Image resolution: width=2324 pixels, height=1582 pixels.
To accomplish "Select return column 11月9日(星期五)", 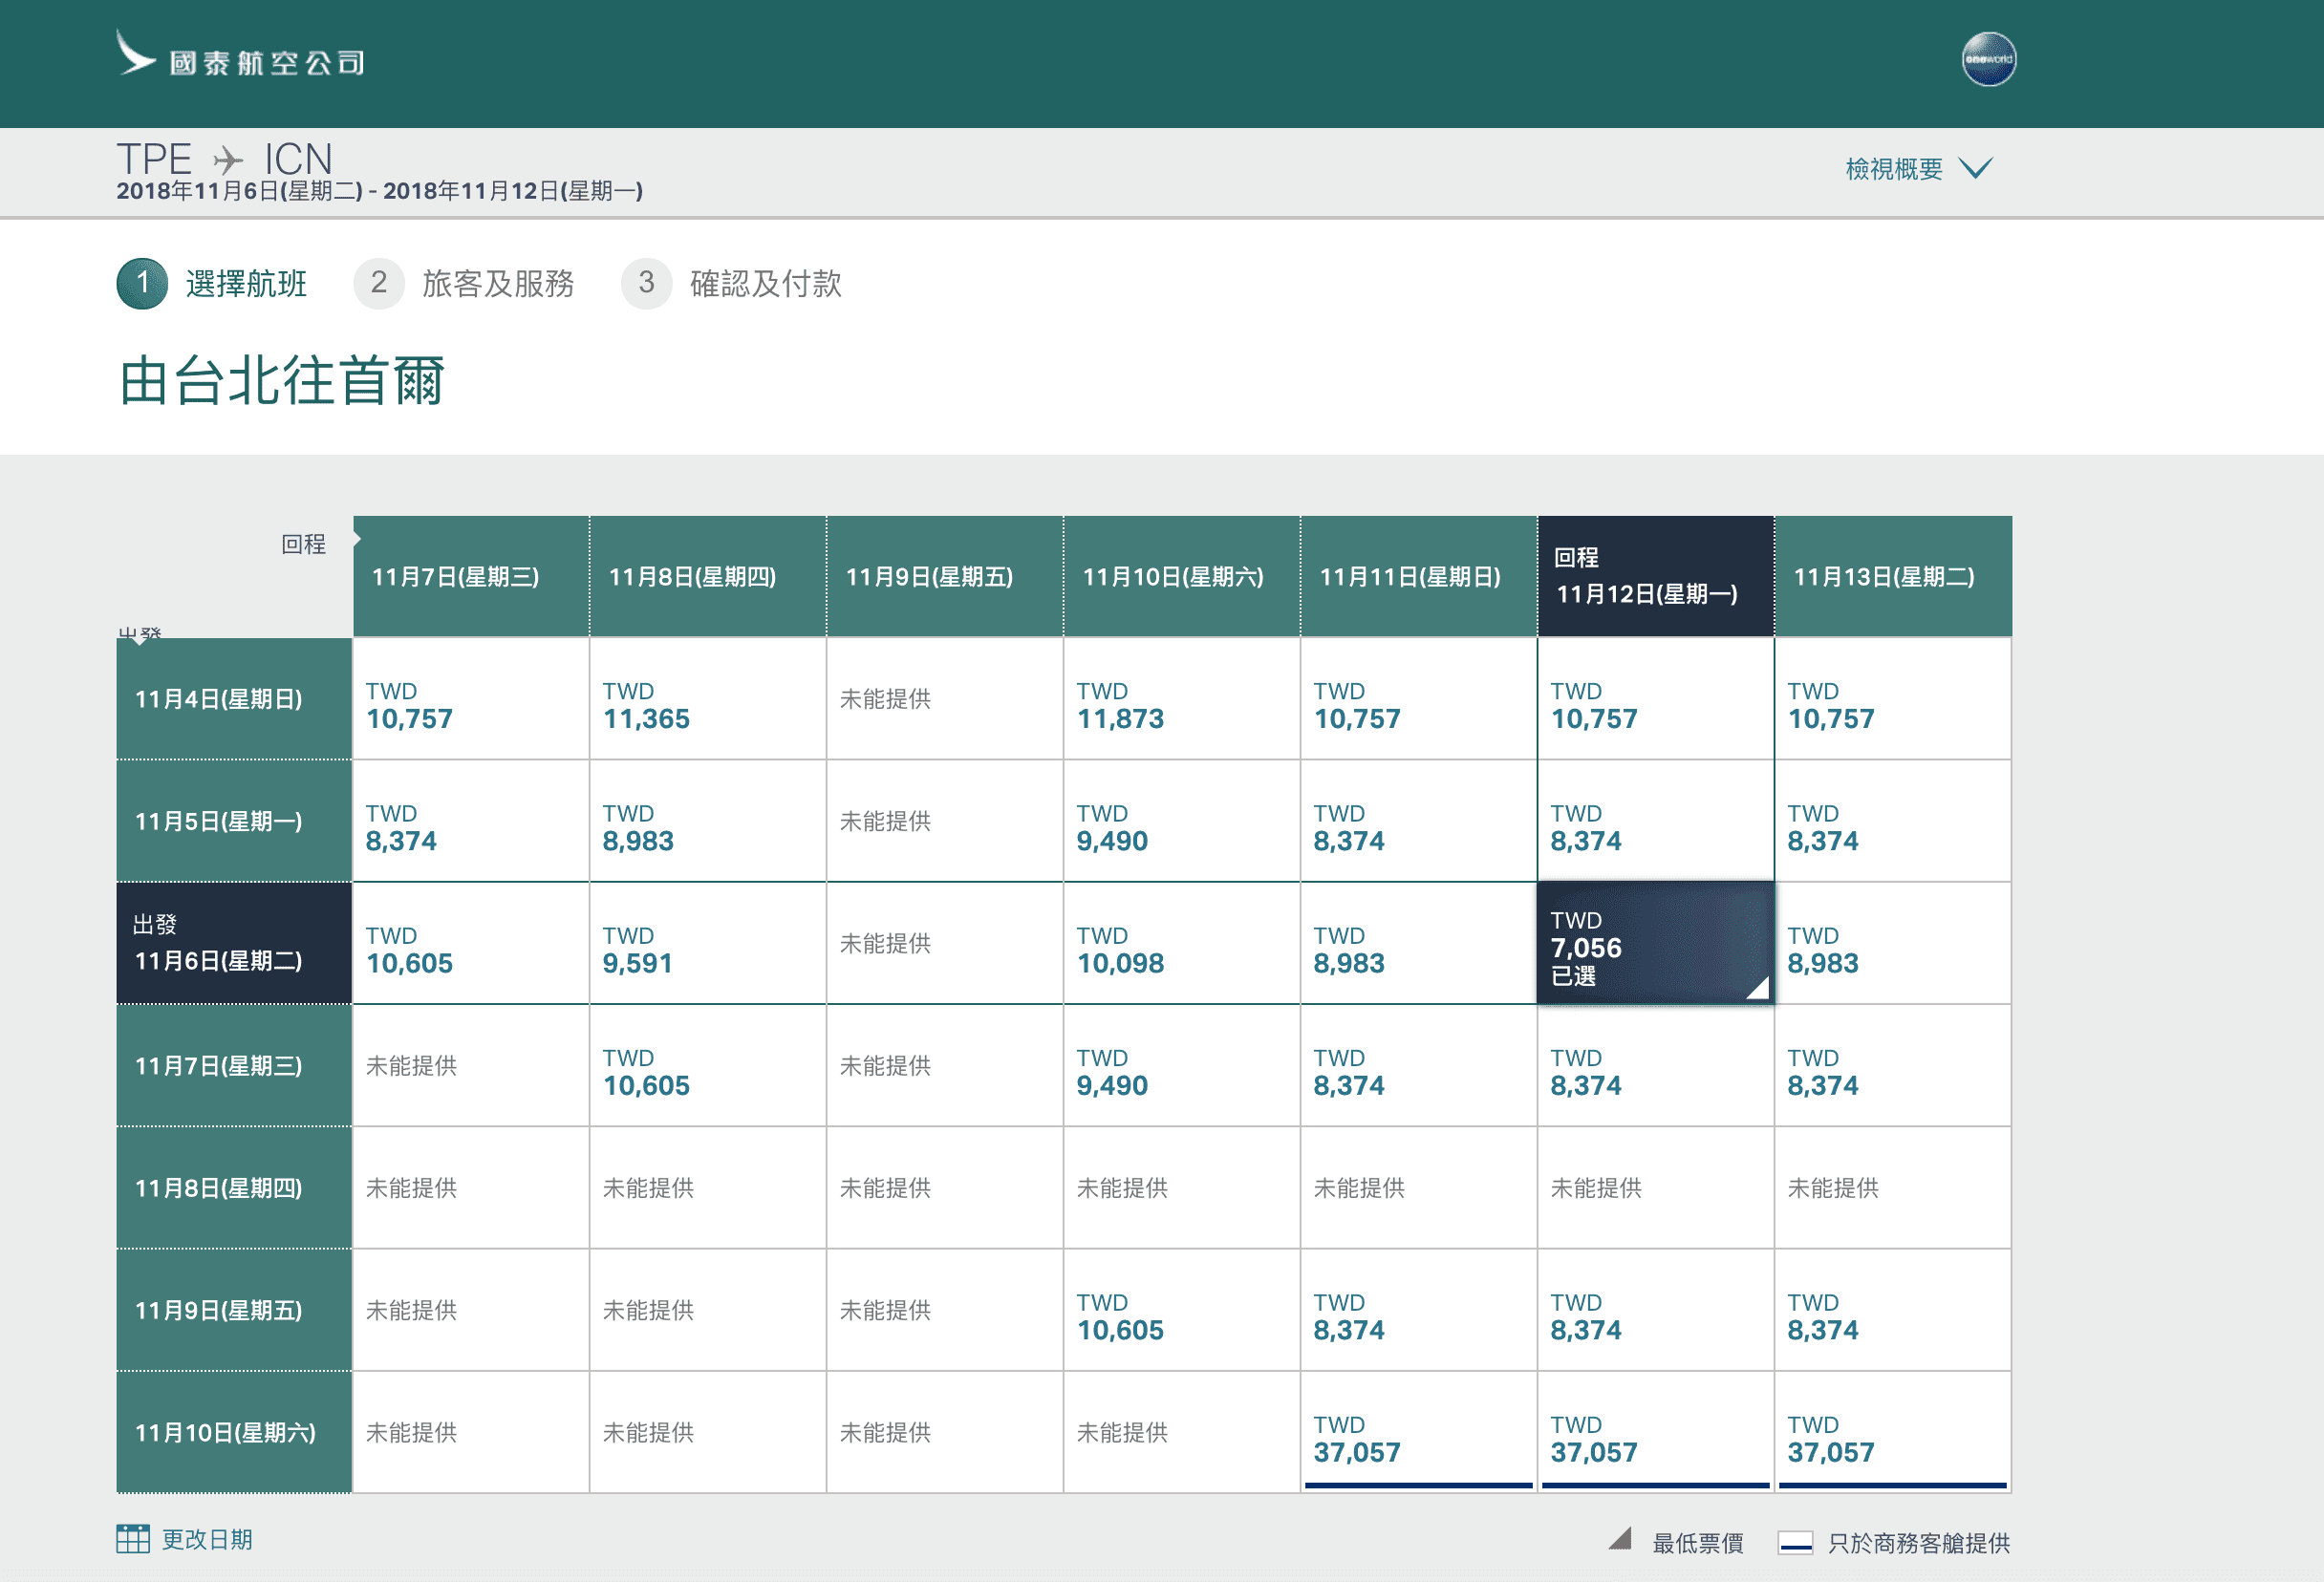I will [945, 576].
